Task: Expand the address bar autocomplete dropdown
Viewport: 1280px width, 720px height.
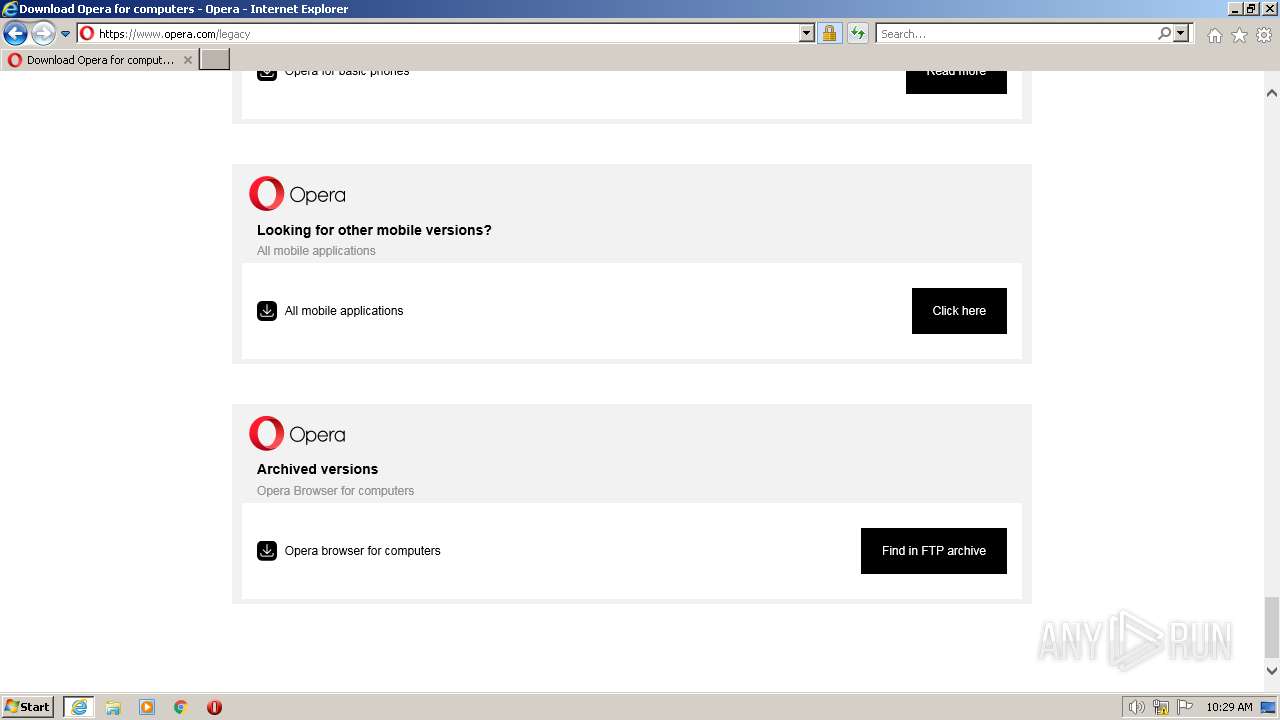Action: (807, 33)
